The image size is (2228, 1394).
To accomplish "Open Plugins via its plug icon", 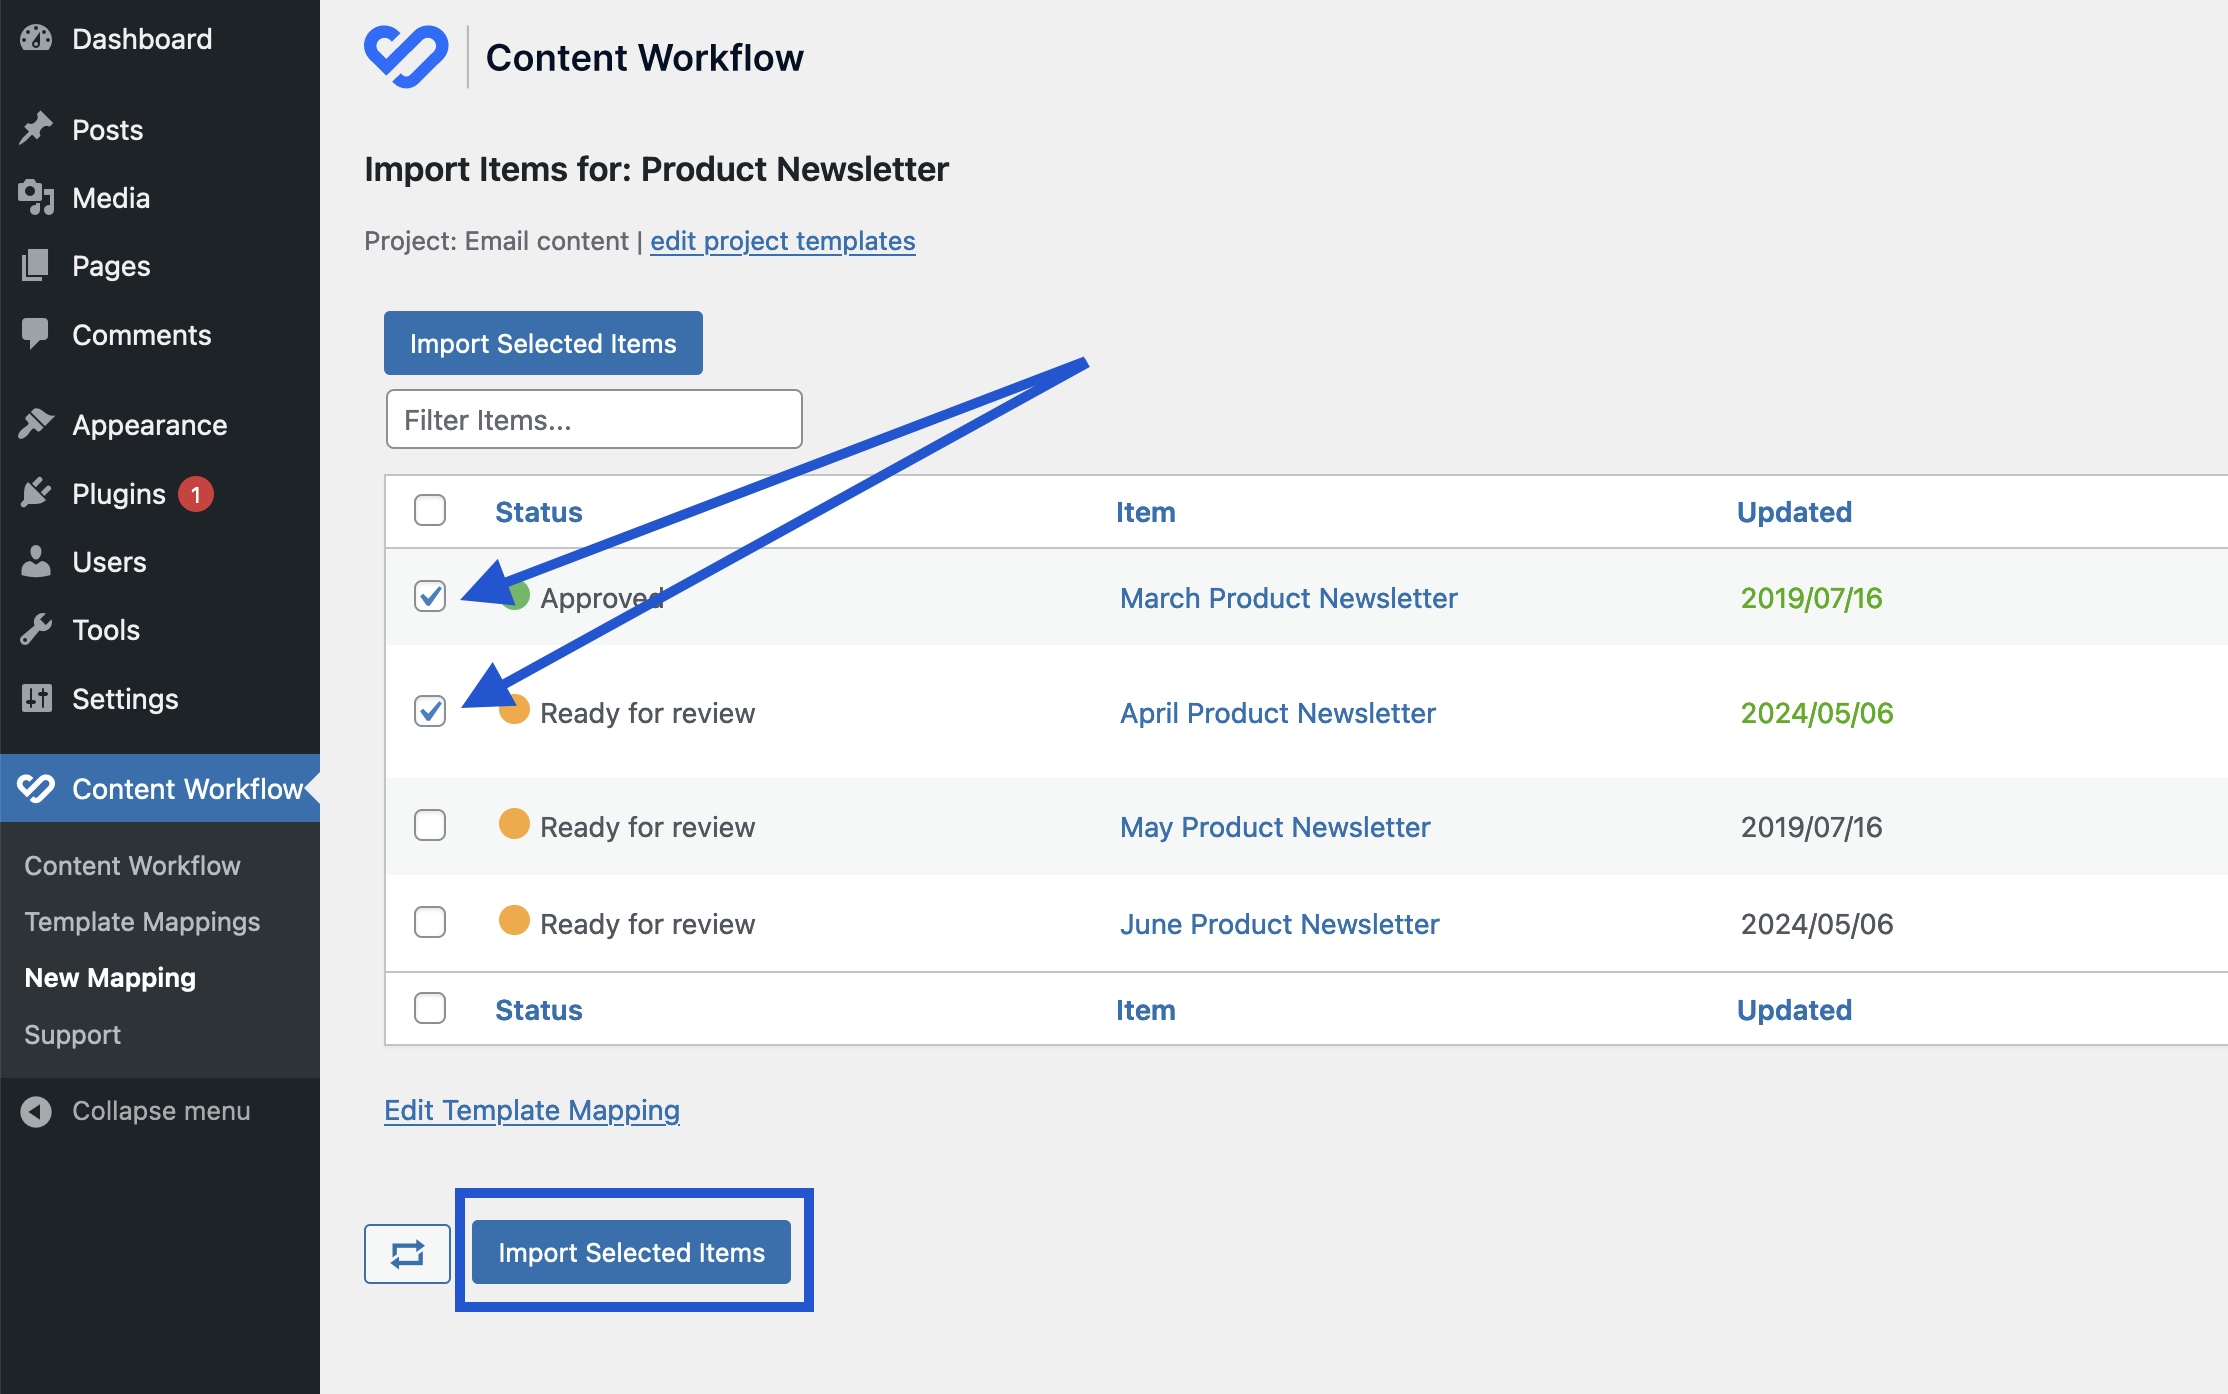I will pyautogui.click(x=35, y=492).
